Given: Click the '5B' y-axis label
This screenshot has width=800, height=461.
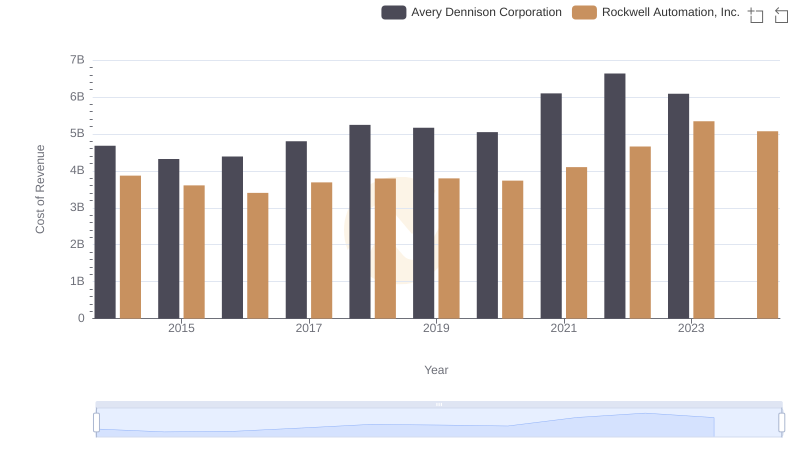Looking at the screenshot, I should (77, 134).
